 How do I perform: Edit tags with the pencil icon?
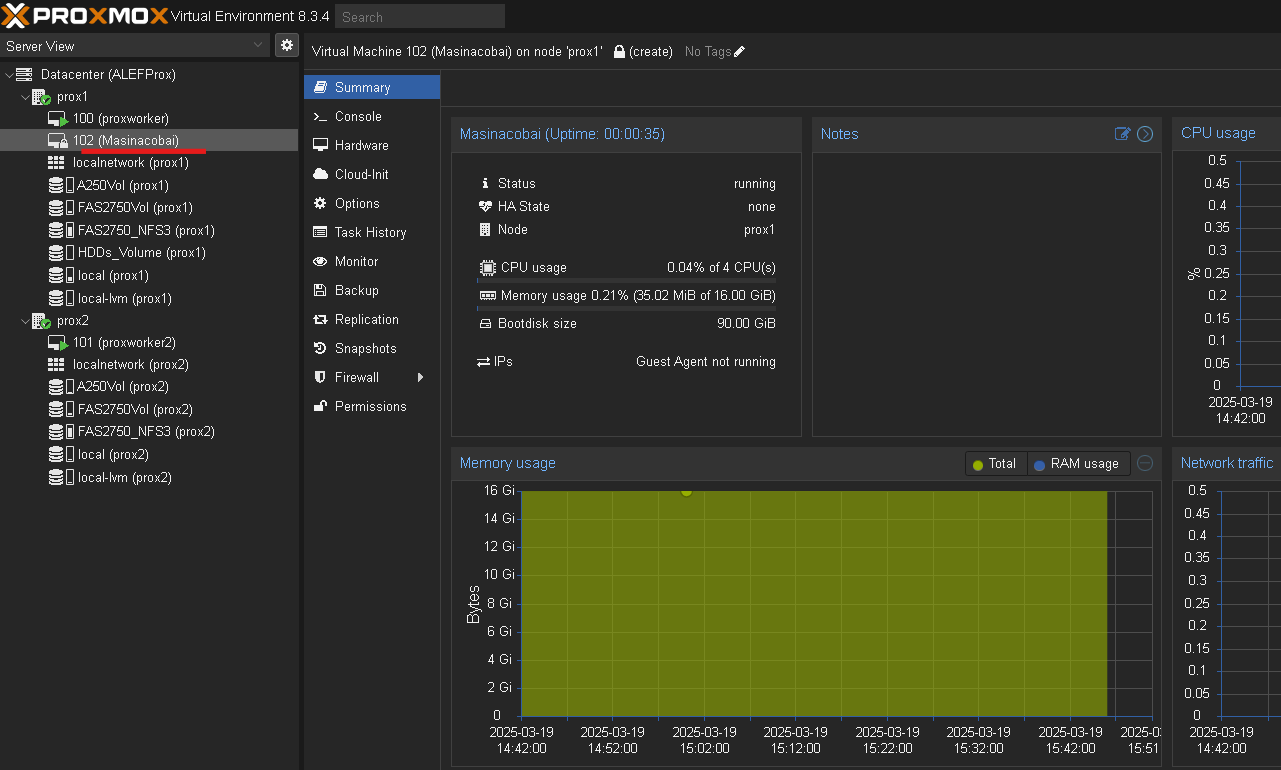pos(740,51)
